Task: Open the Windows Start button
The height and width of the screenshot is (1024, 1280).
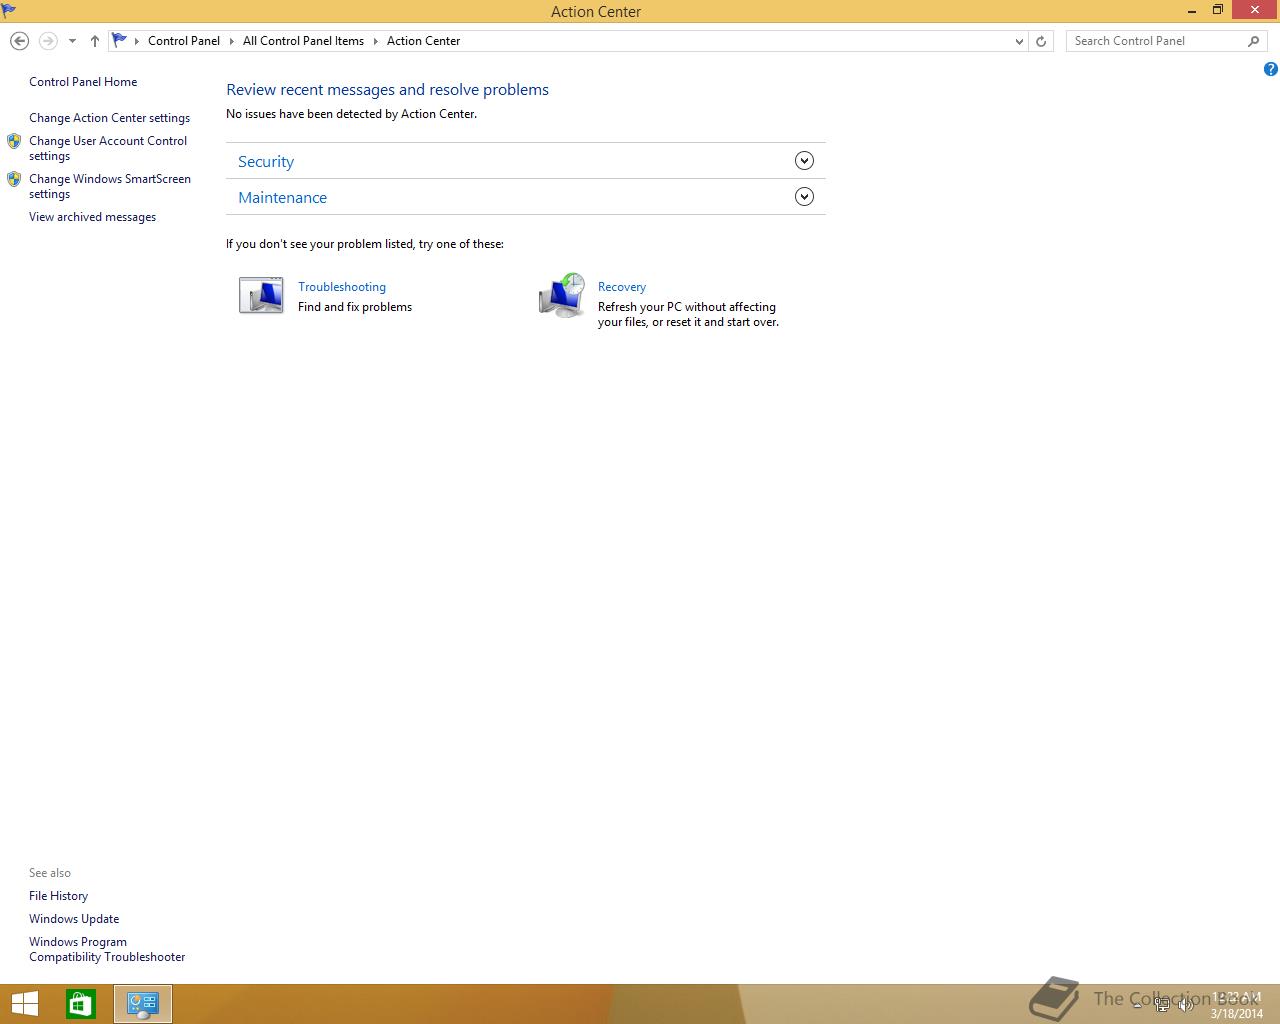Action: tap(24, 1004)
